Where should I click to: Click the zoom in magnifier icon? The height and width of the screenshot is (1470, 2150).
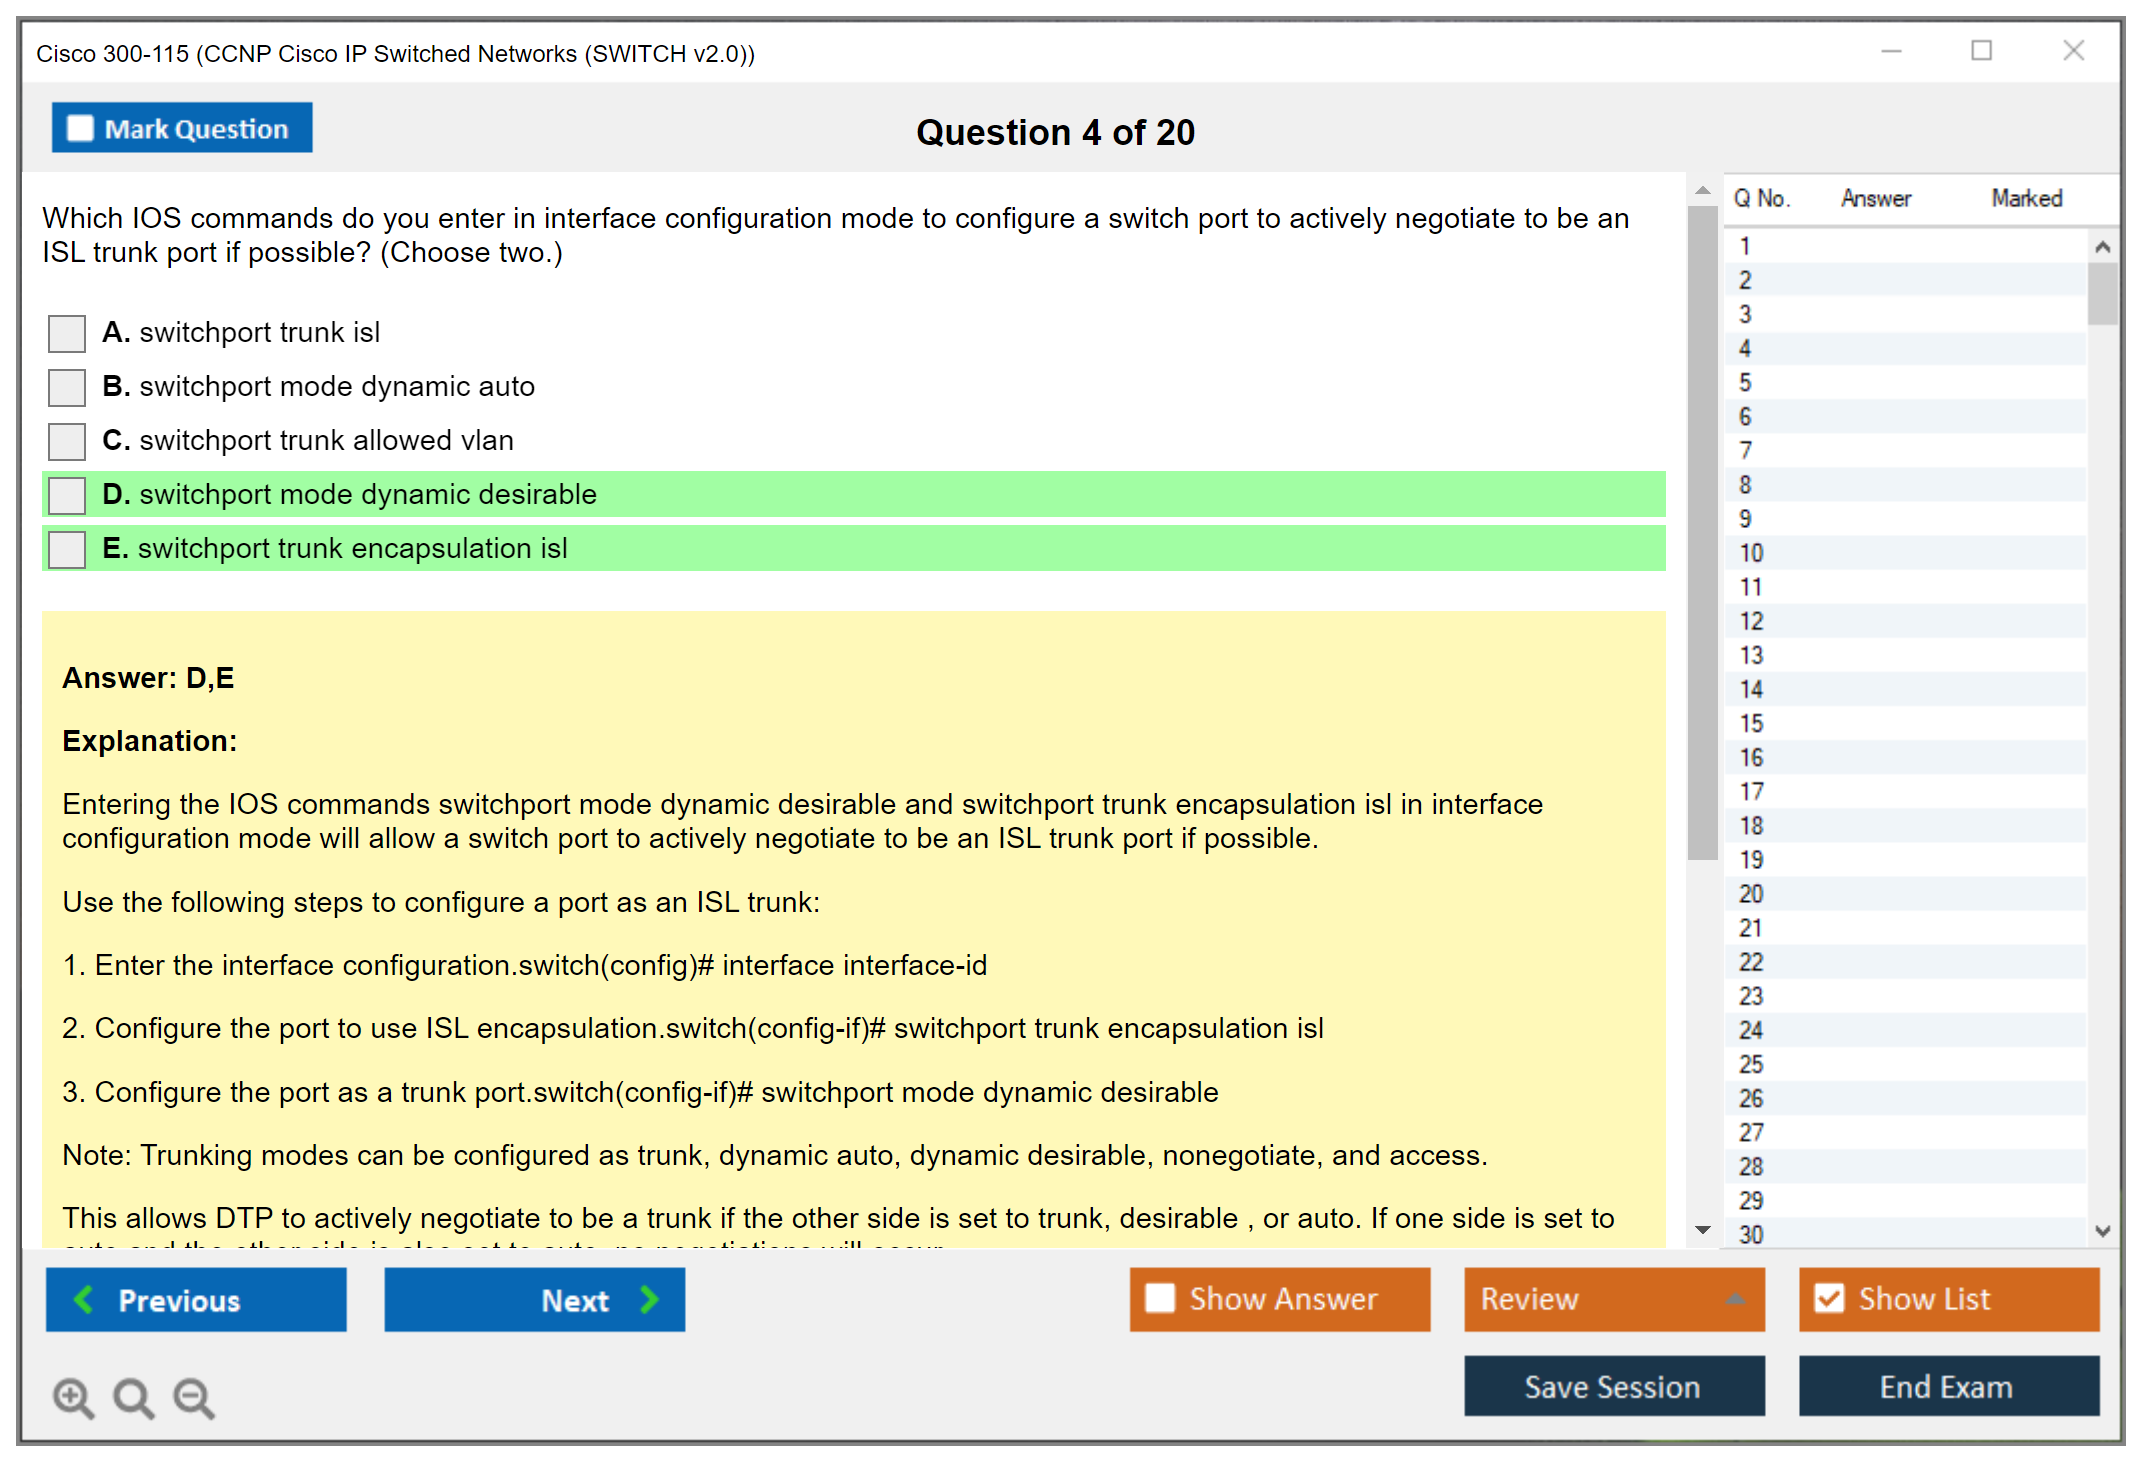point(73,1397)
